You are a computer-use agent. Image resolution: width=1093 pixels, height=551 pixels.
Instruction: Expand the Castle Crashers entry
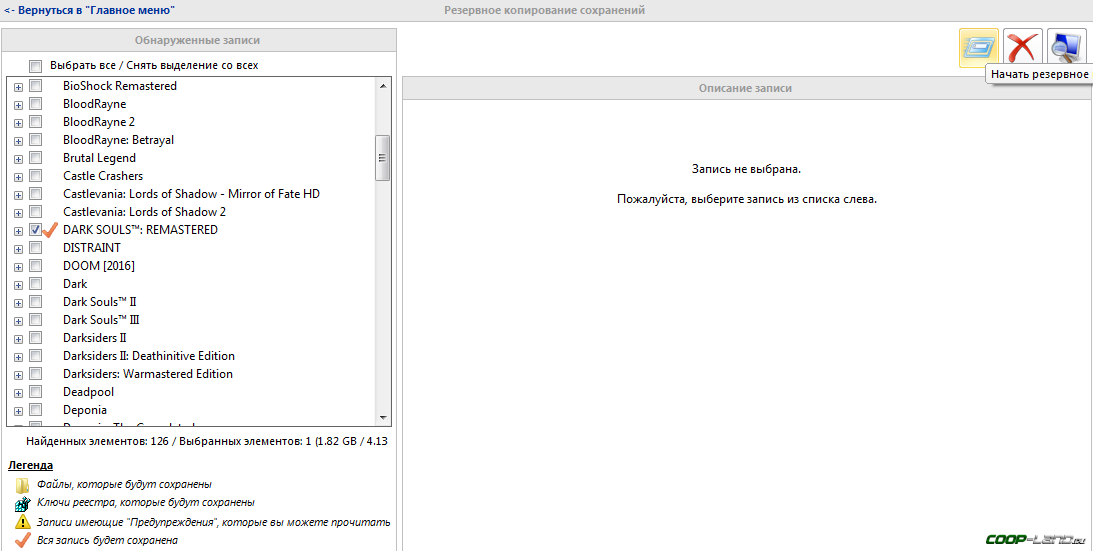18,176
